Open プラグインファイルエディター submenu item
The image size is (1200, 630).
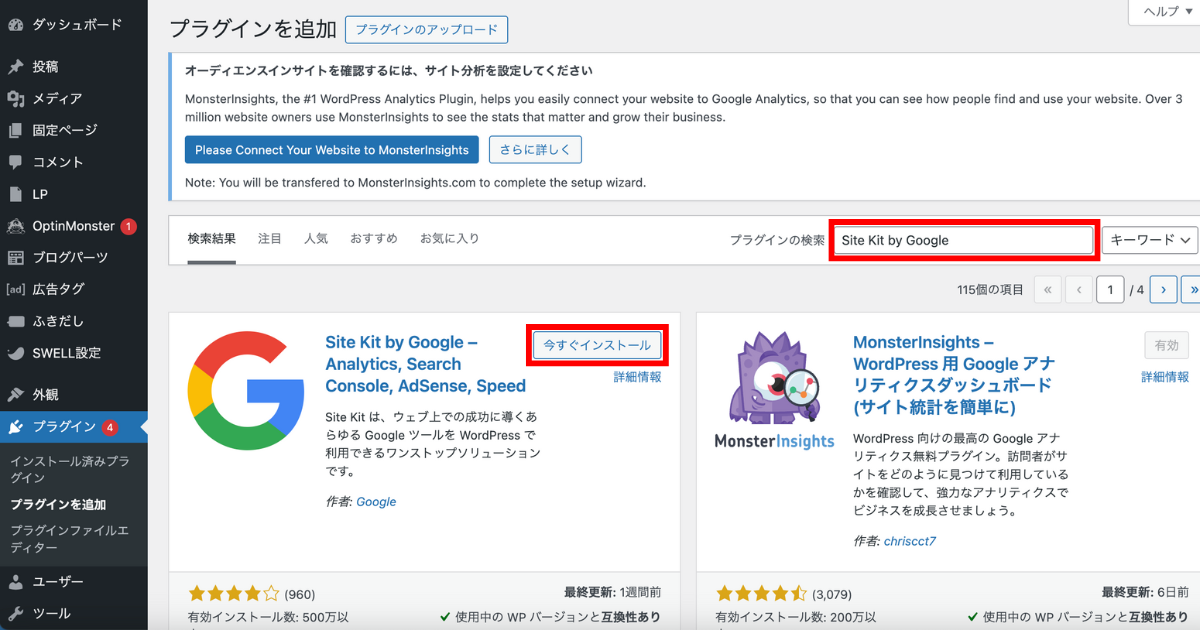[69, 540]
